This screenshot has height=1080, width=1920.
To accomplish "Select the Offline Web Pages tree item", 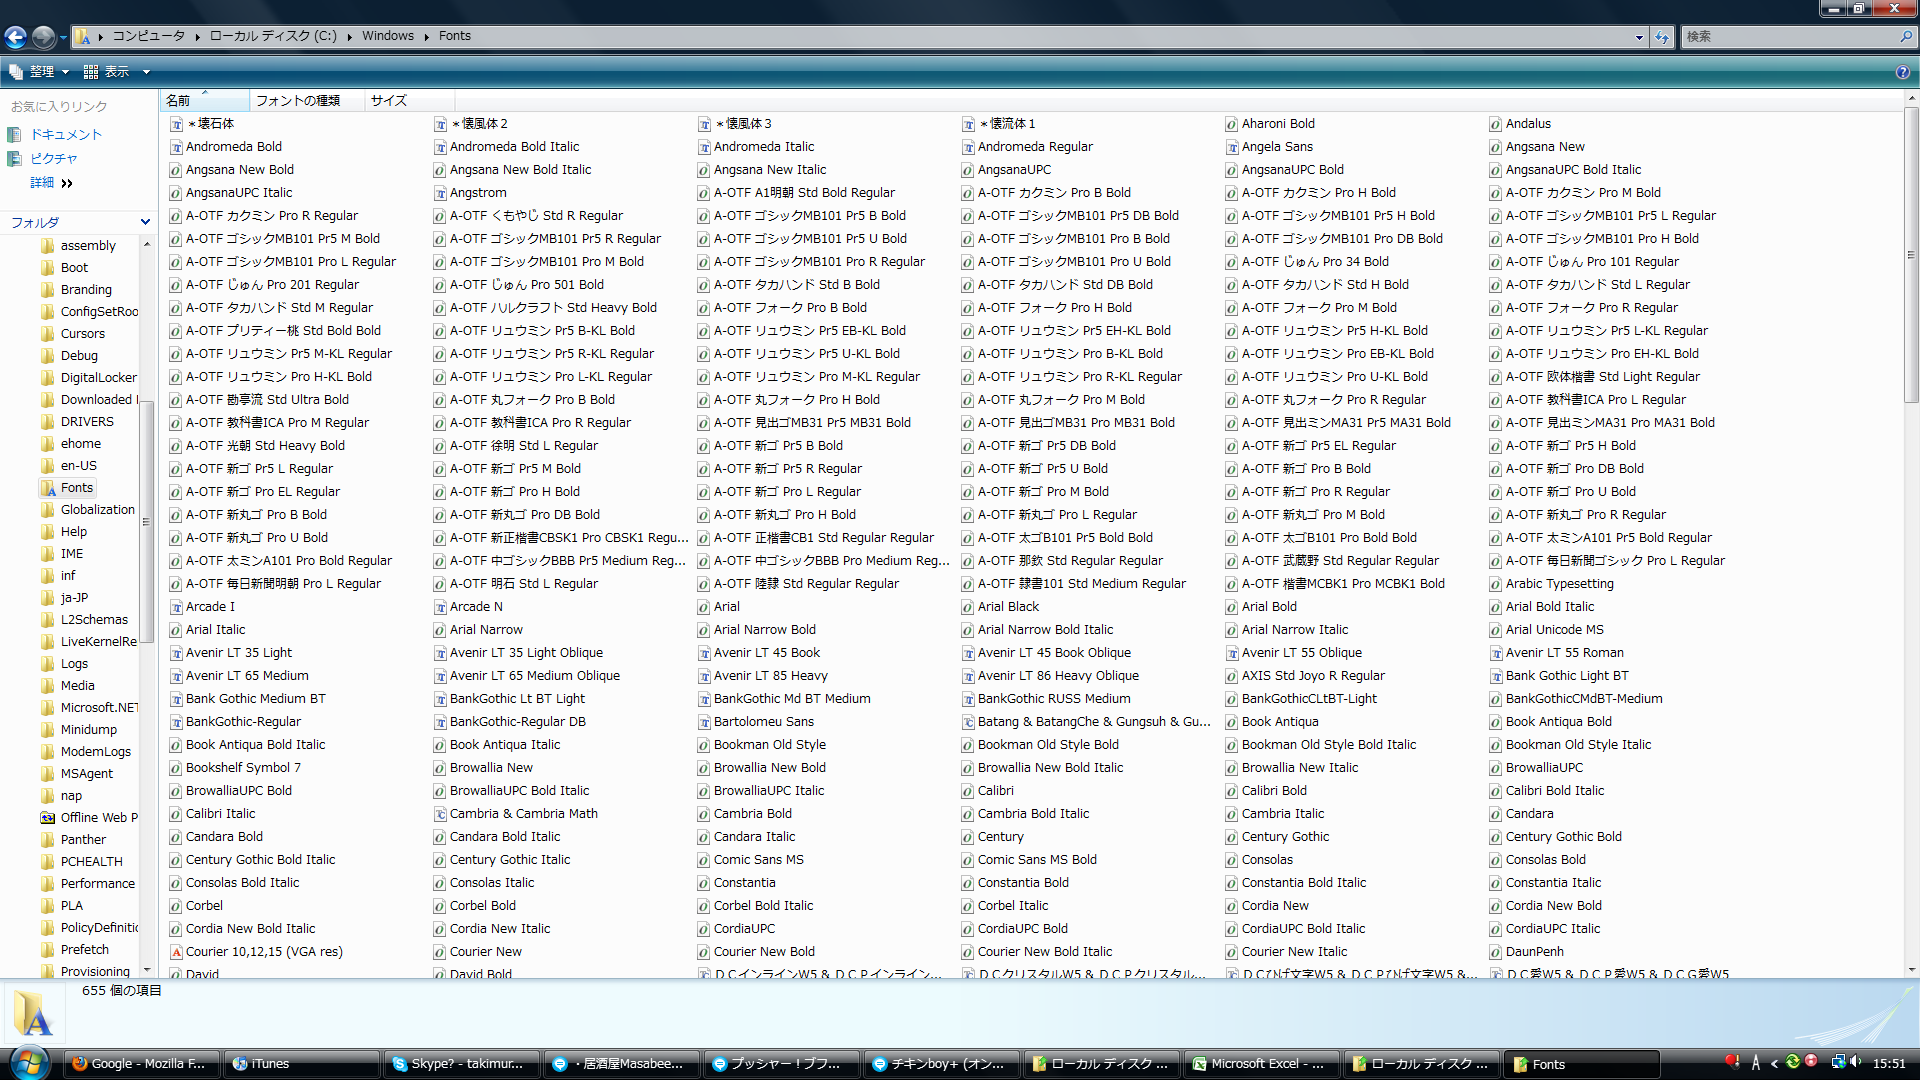I will pos(99,817).
